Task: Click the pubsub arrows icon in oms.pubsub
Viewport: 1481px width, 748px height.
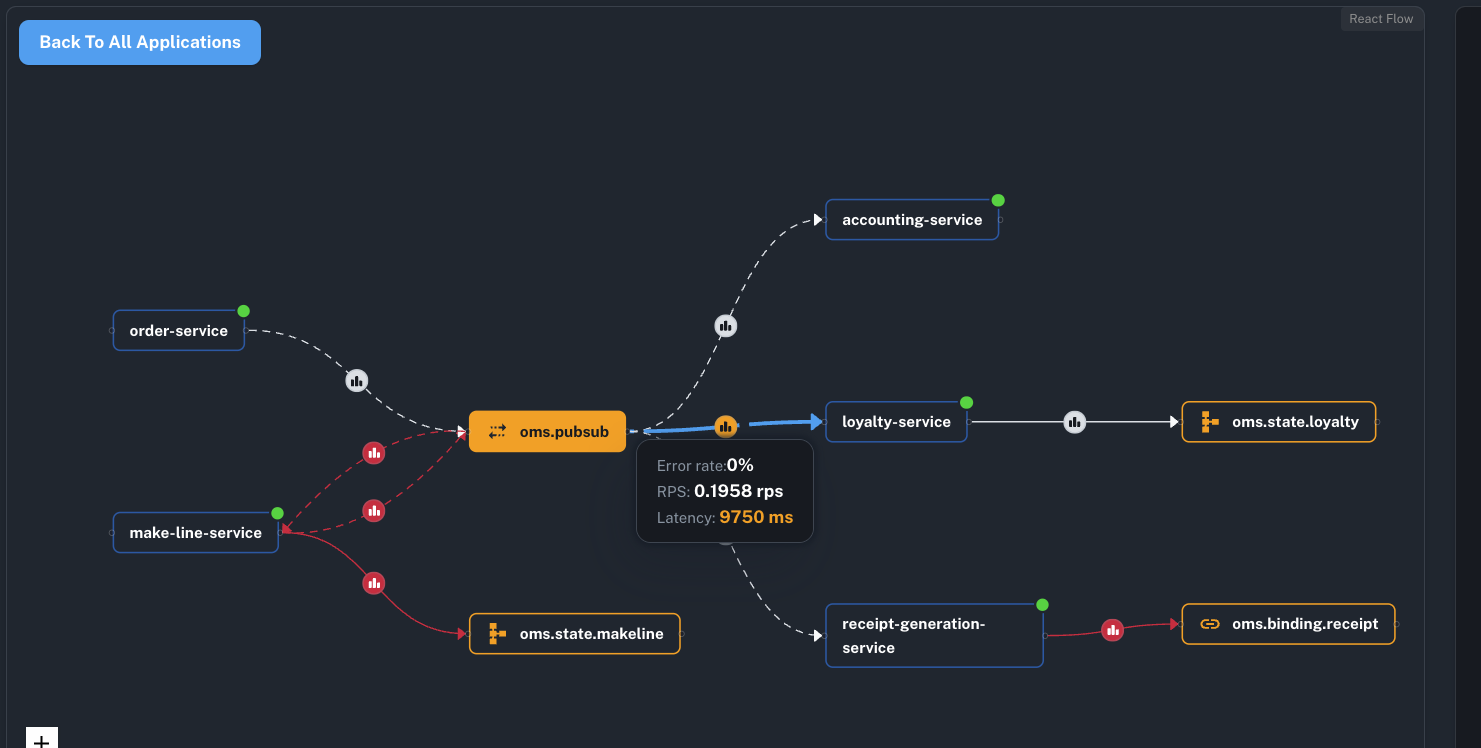Action: click(x=497, y=432)
